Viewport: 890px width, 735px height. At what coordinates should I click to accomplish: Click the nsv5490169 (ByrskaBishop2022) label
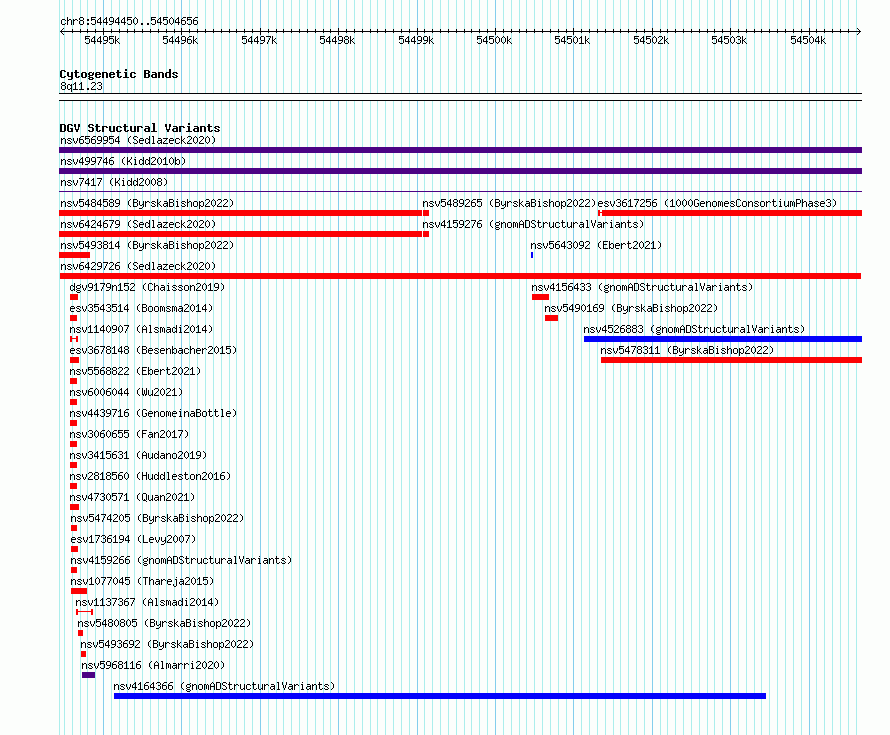click(631, 308)
